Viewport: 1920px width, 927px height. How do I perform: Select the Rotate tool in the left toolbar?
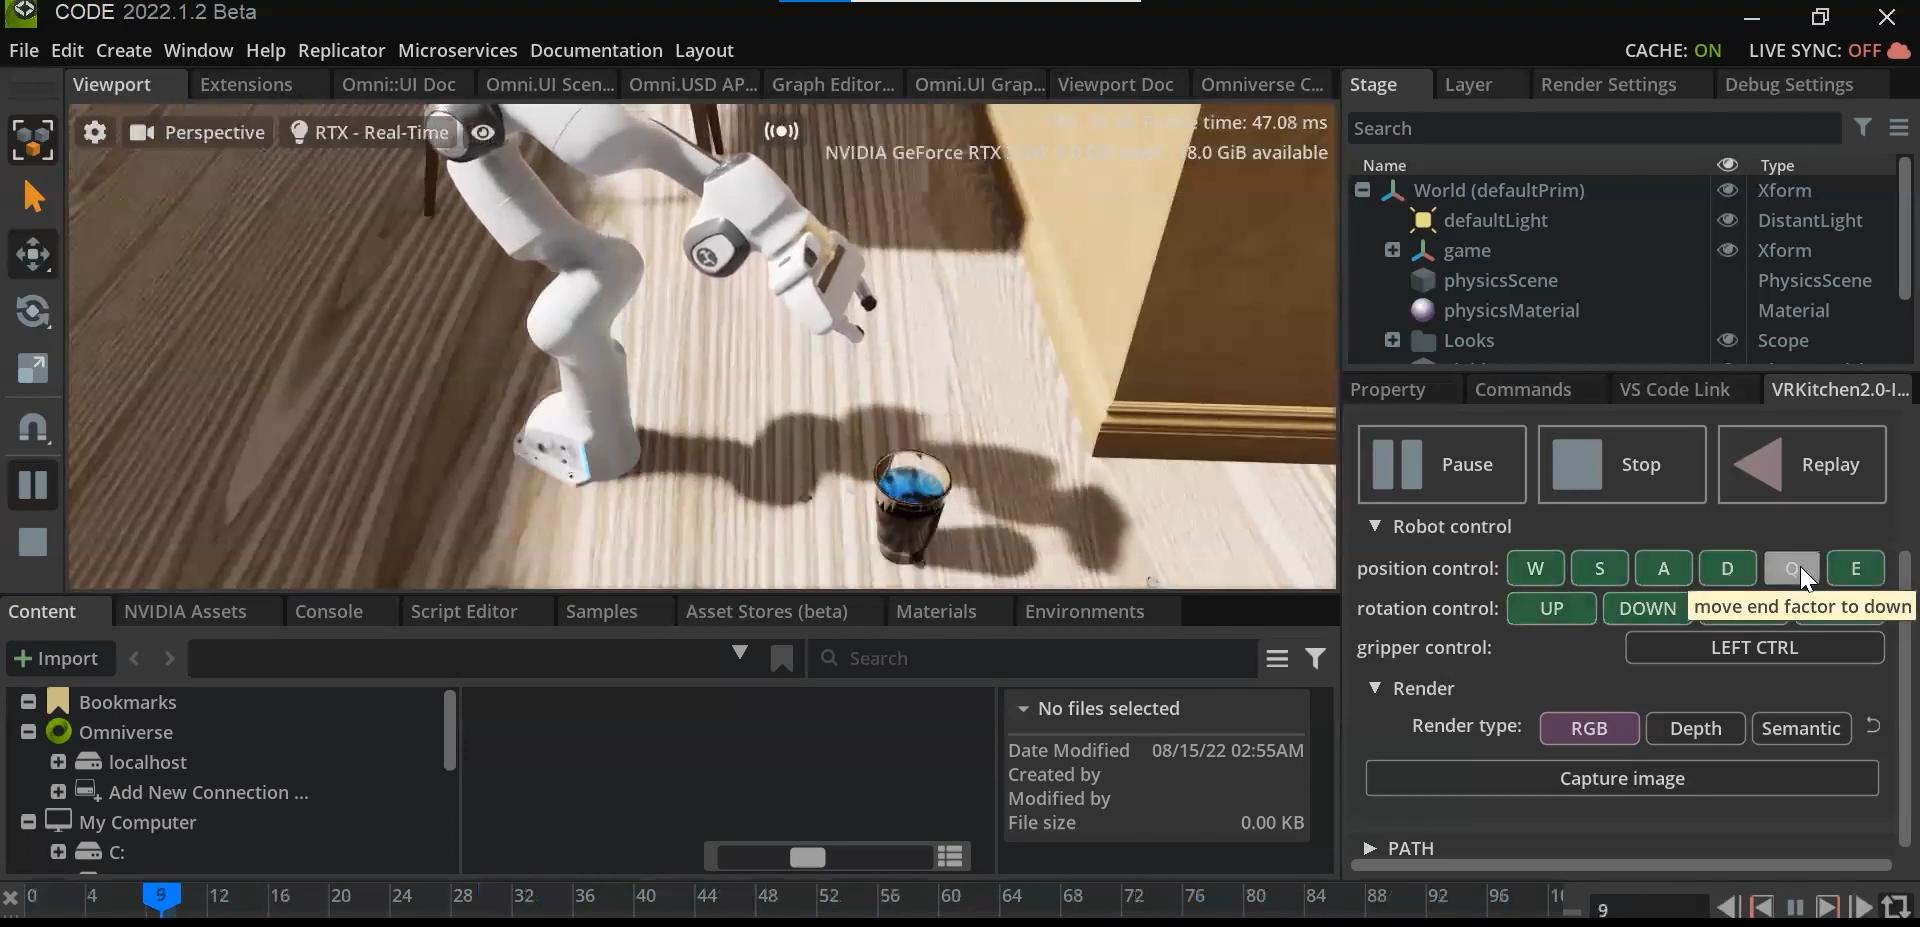pyautogui.click(x=35, y=312)
